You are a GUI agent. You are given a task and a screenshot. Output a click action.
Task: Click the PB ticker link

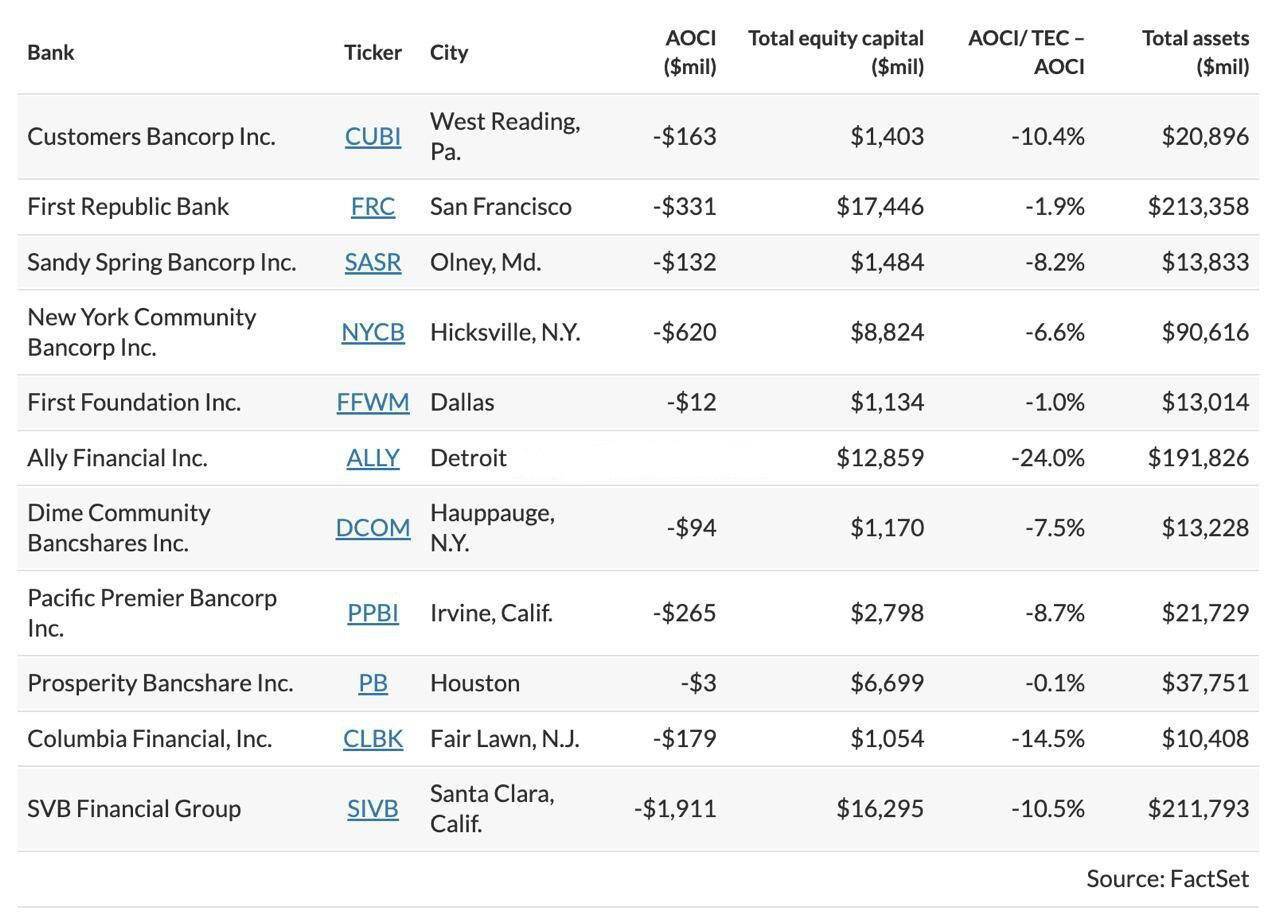(373, 683)
